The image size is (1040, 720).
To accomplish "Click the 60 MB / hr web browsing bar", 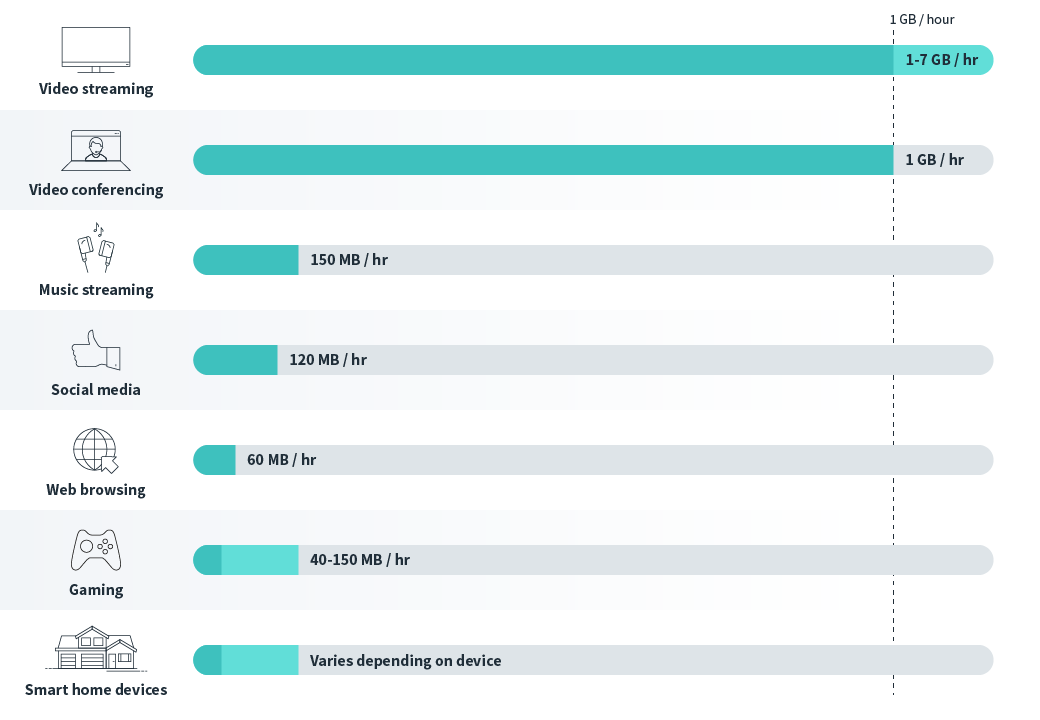I will coord(593,460).
